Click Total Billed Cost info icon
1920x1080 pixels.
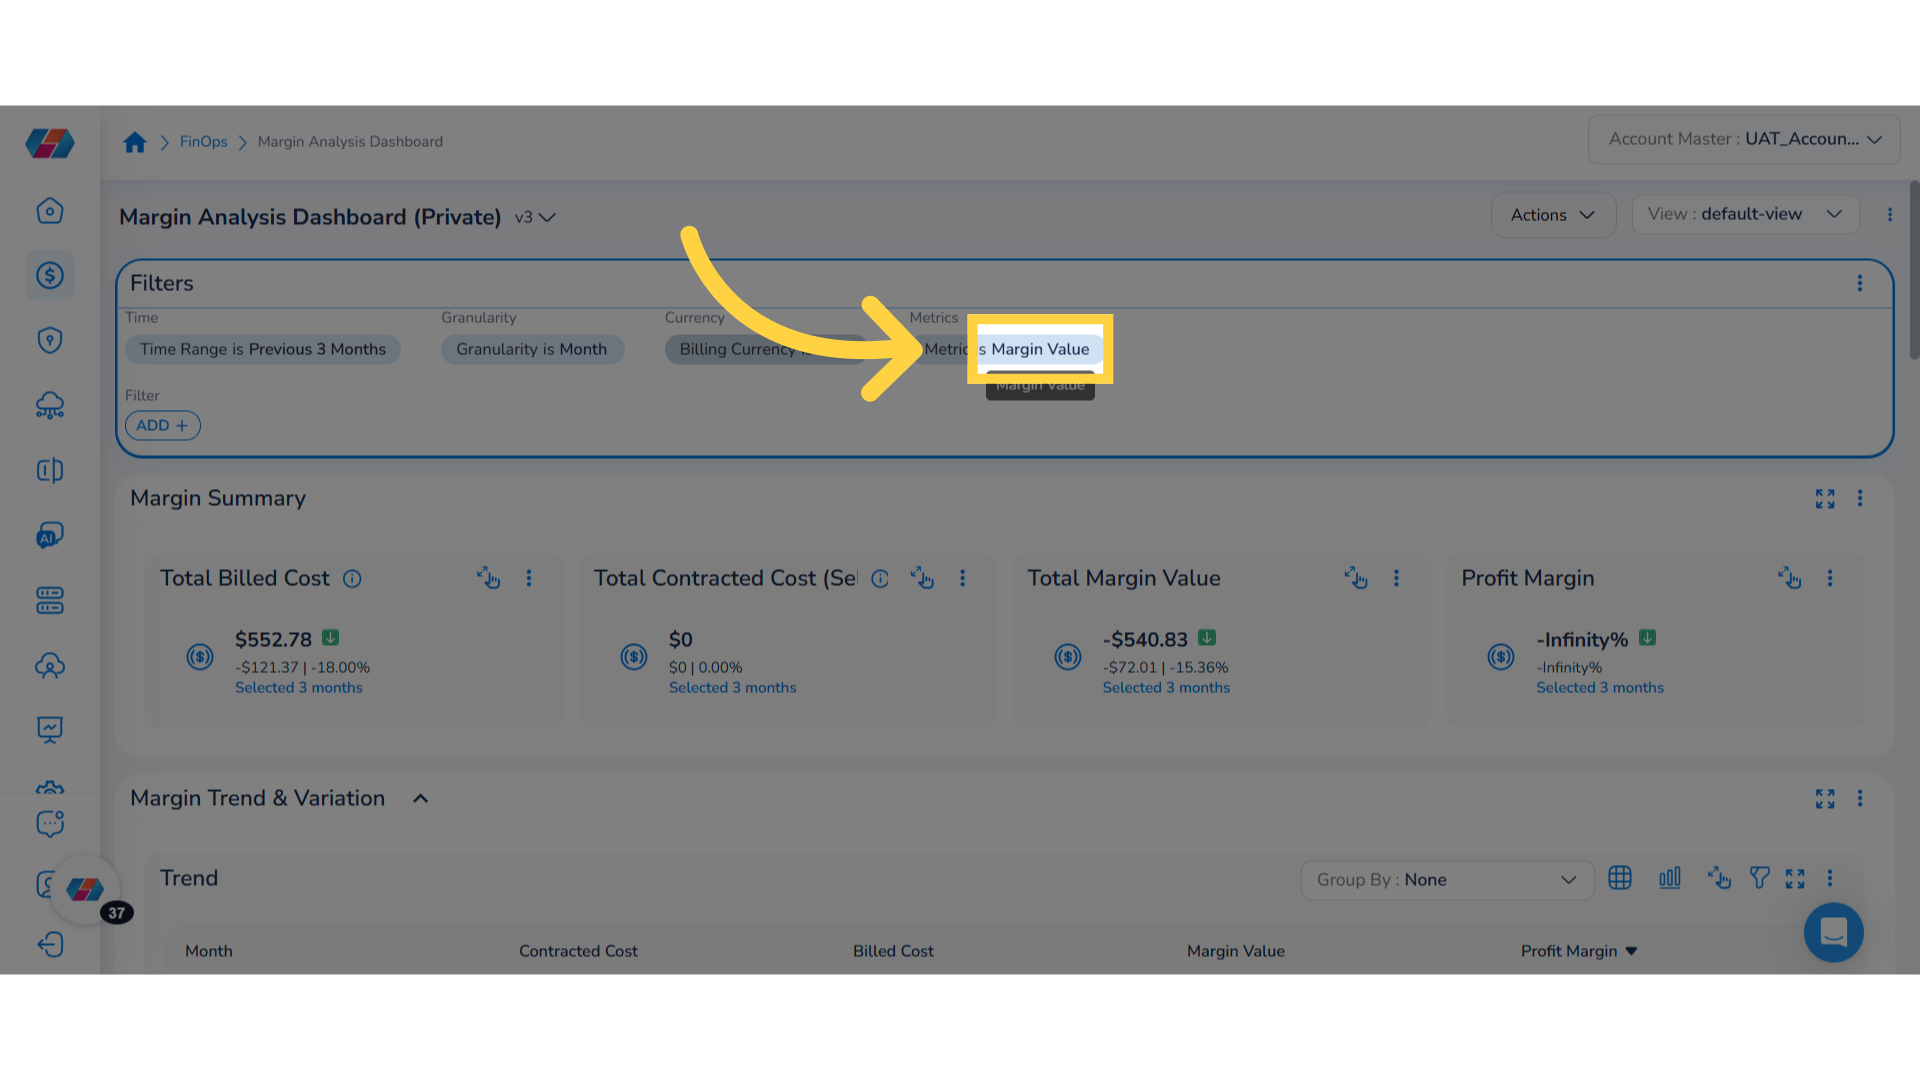352,579
